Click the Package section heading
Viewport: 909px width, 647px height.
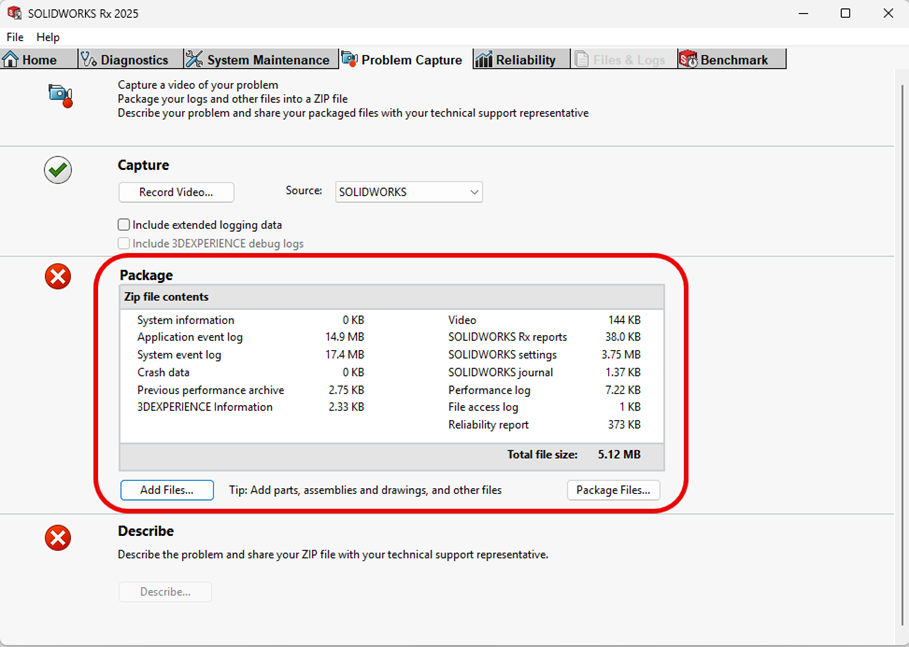click(x=146, y=275)
